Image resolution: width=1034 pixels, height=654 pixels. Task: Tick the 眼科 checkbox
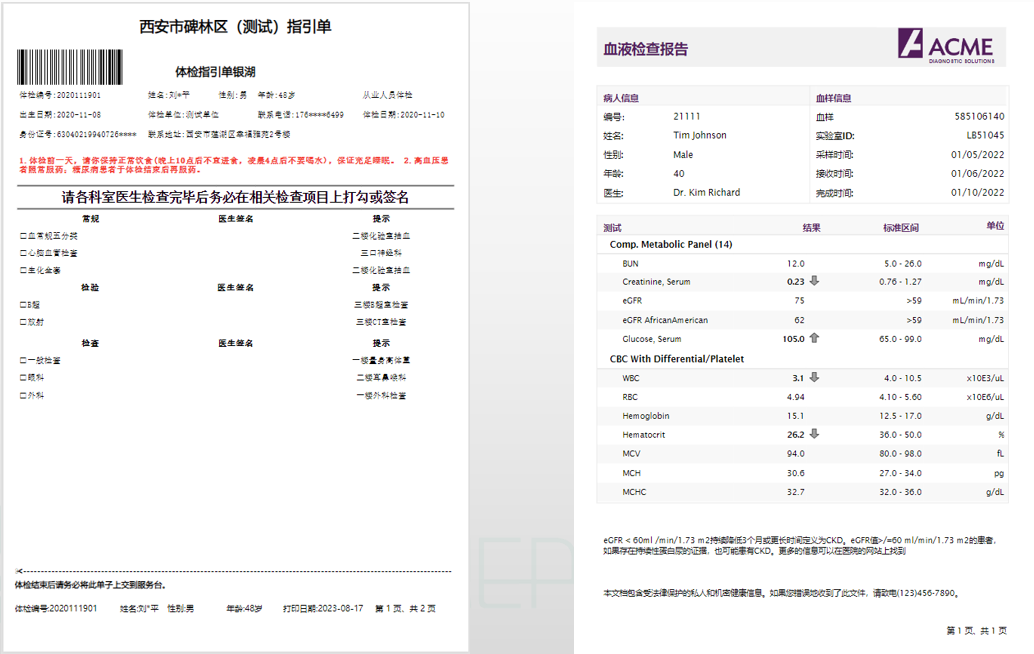coord(23,378)
